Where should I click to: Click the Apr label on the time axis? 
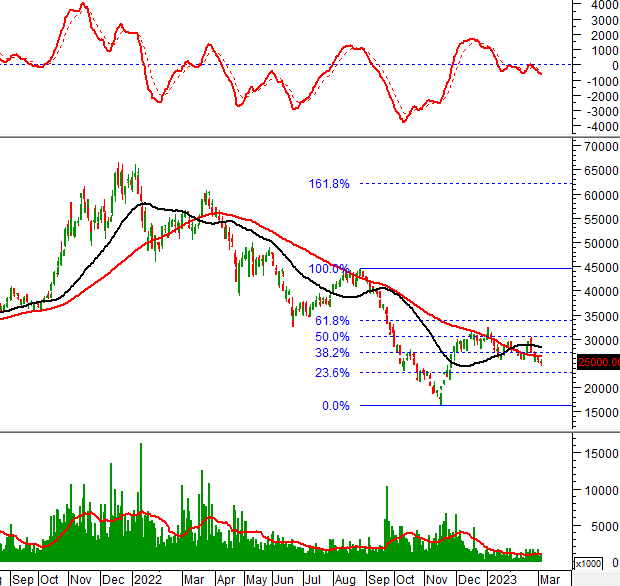coord(225,579)
